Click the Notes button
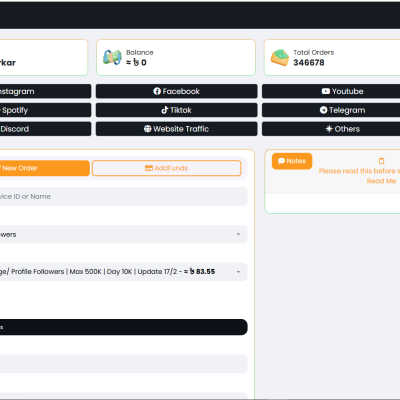The width and height of the screenshot is (400, 400). click(x=292, y=161)
